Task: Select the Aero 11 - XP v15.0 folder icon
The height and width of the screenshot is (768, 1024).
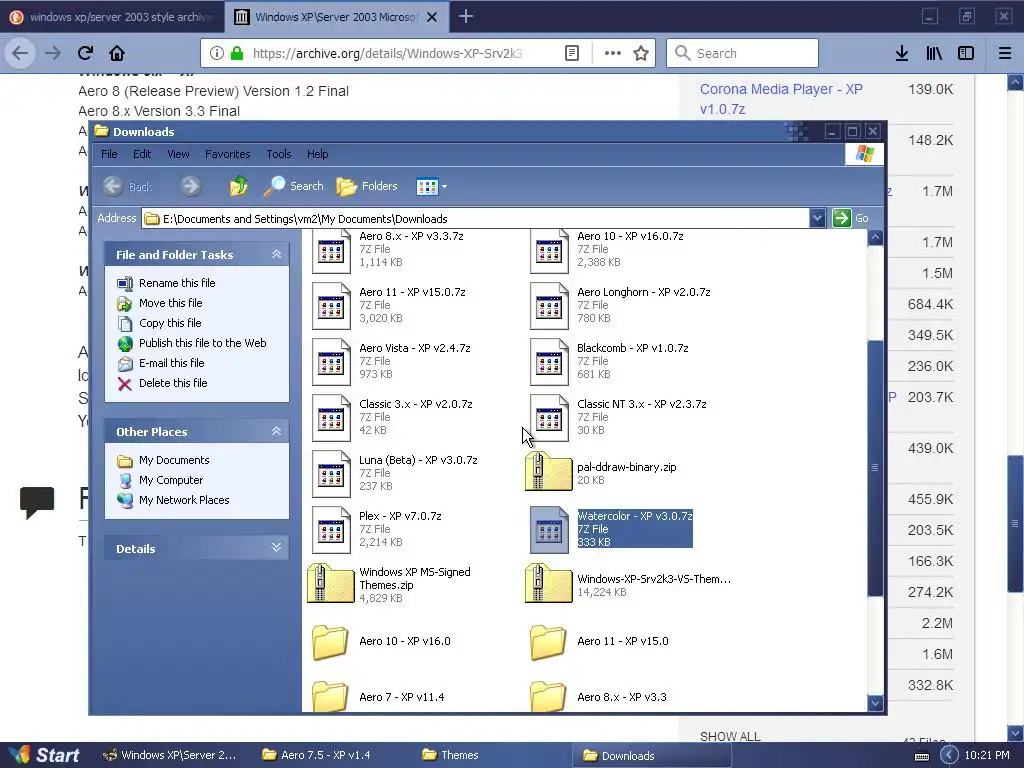Action: pyautogui.click(x=548, y=642)
